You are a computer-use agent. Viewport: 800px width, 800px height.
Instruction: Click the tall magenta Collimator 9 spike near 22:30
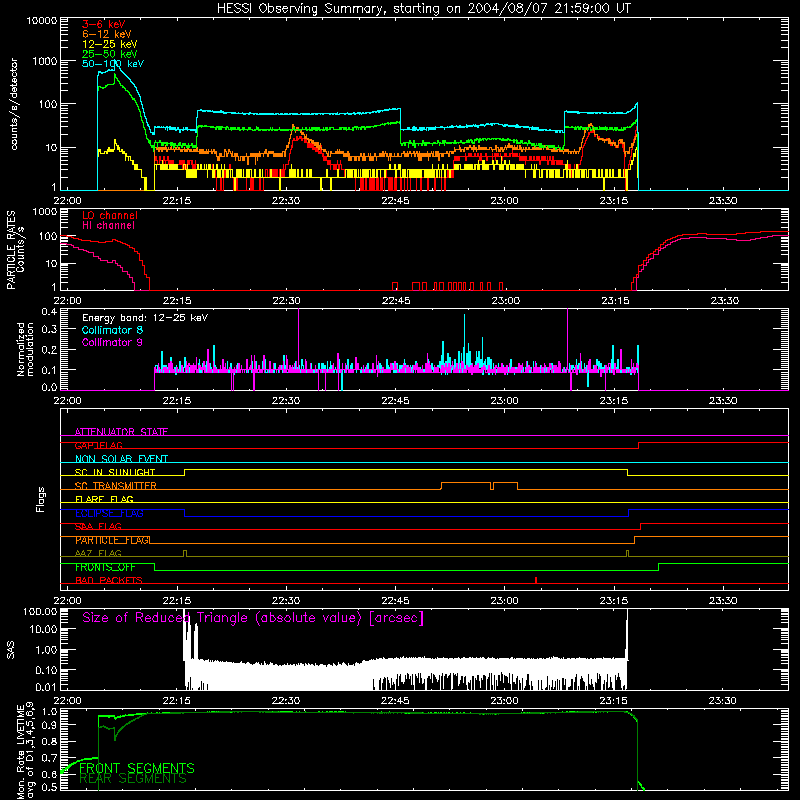298,337
